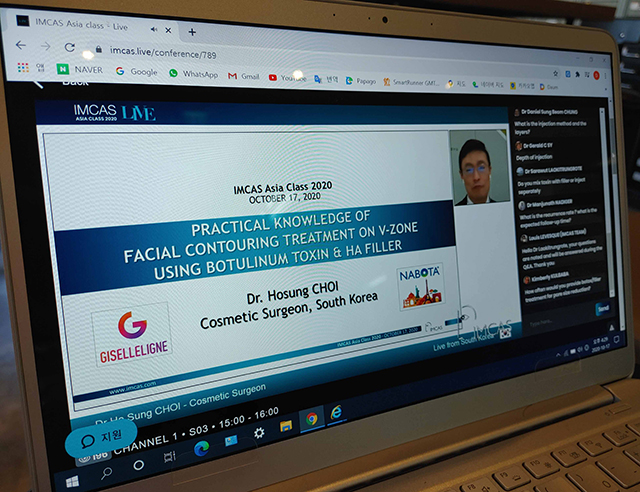The height and width of the screenshot is (492, 640).
Task: Click the browser reload button
Action: point(69,48)
